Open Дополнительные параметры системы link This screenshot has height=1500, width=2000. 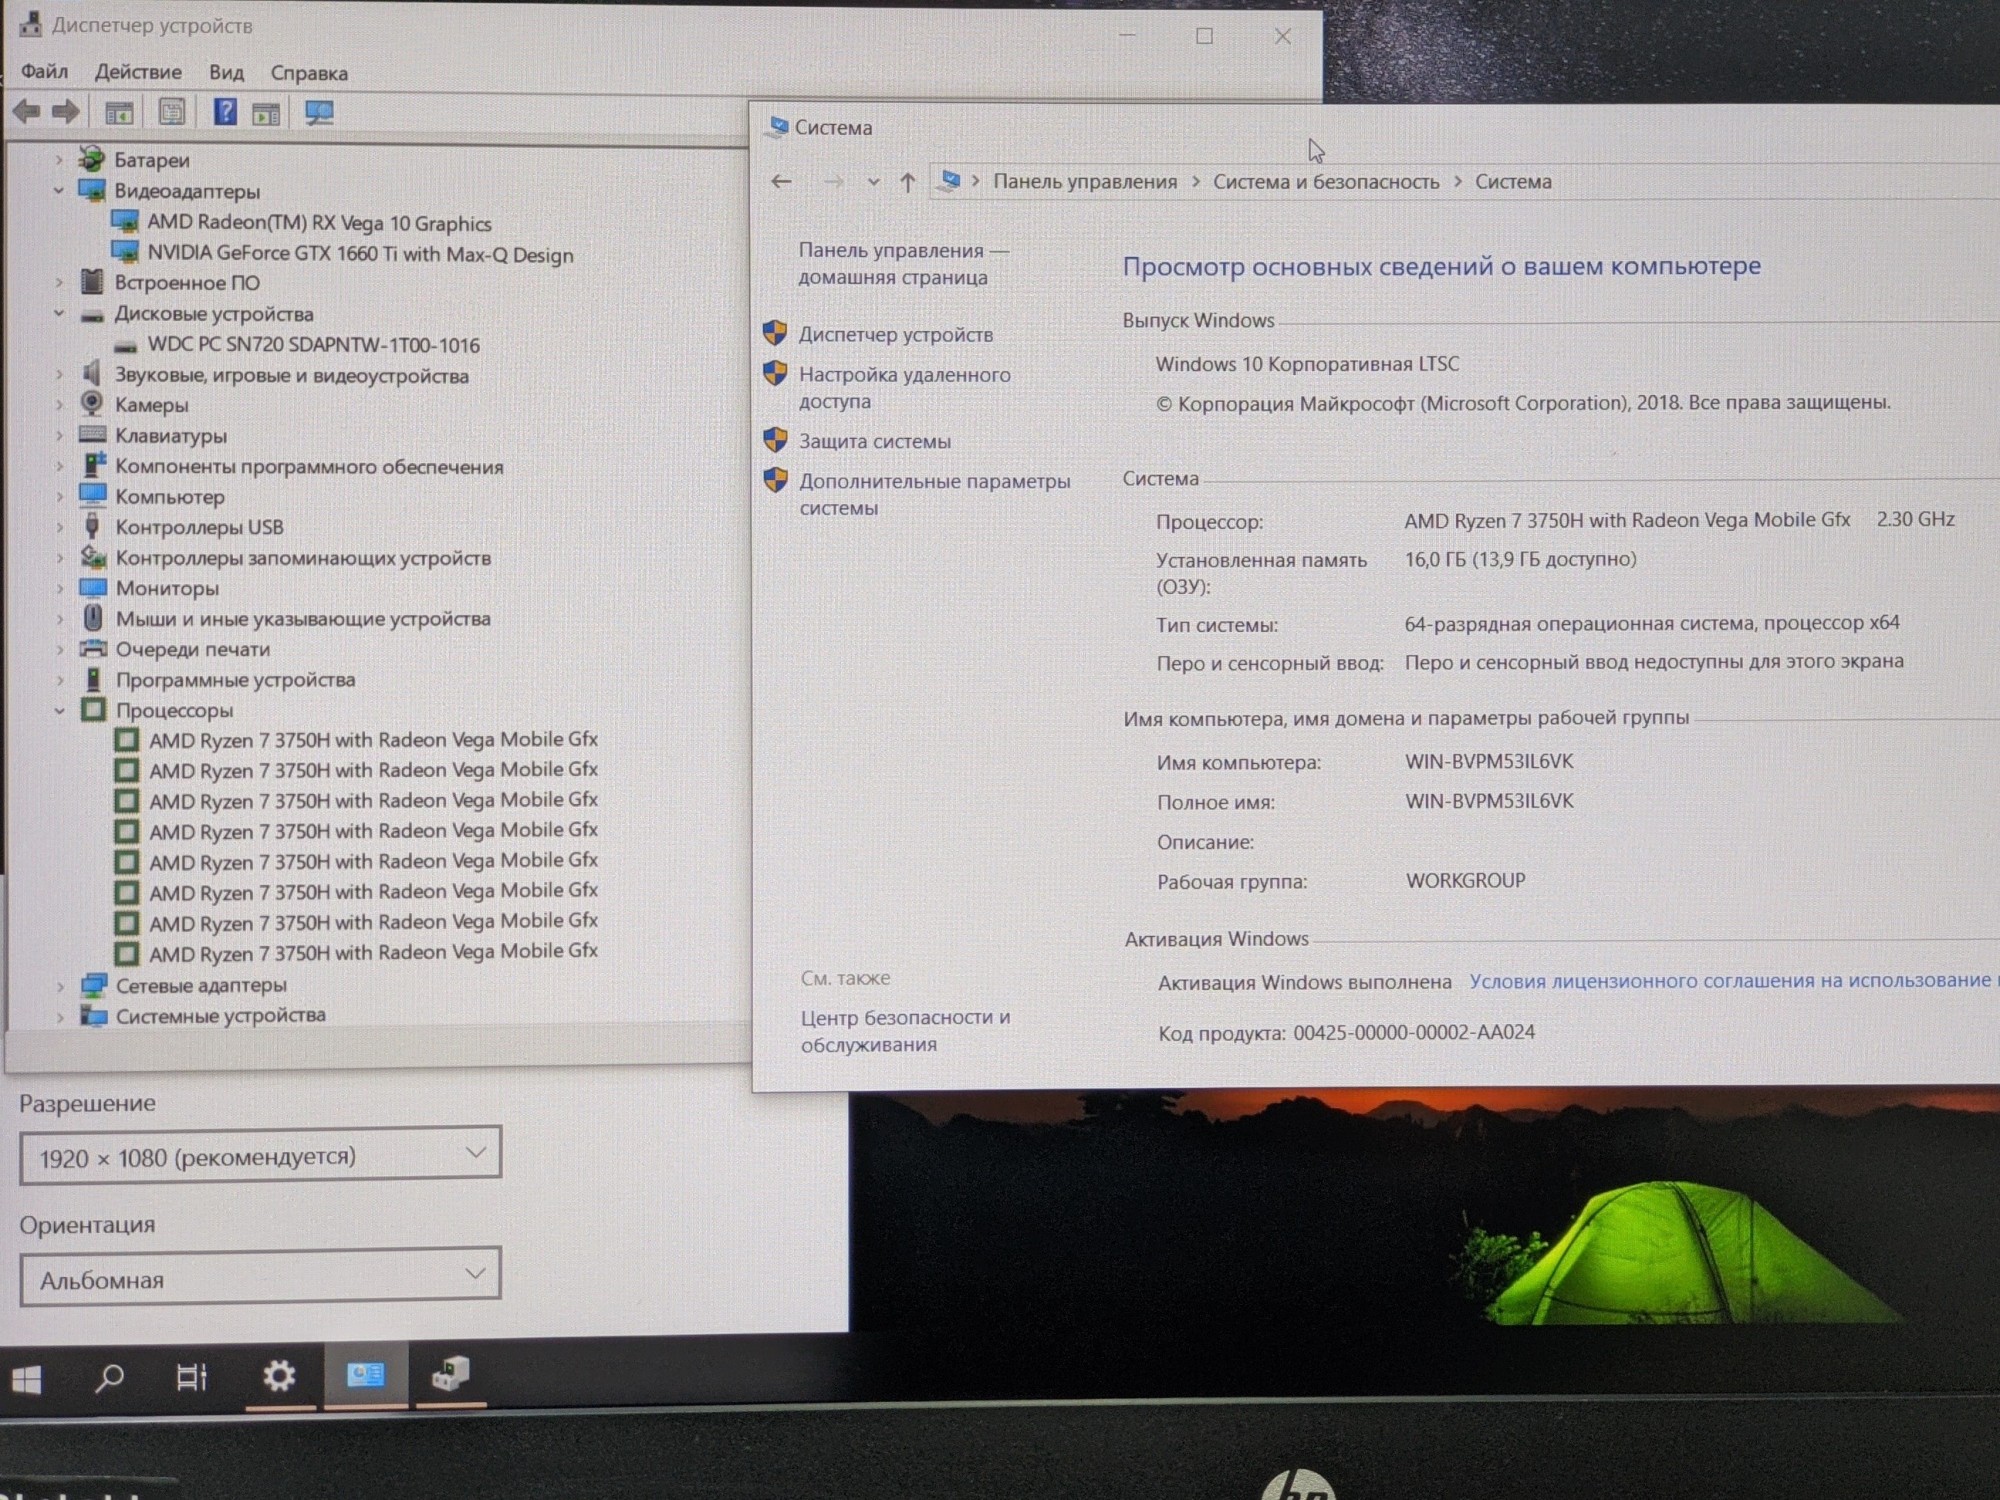tap(935, 494)
